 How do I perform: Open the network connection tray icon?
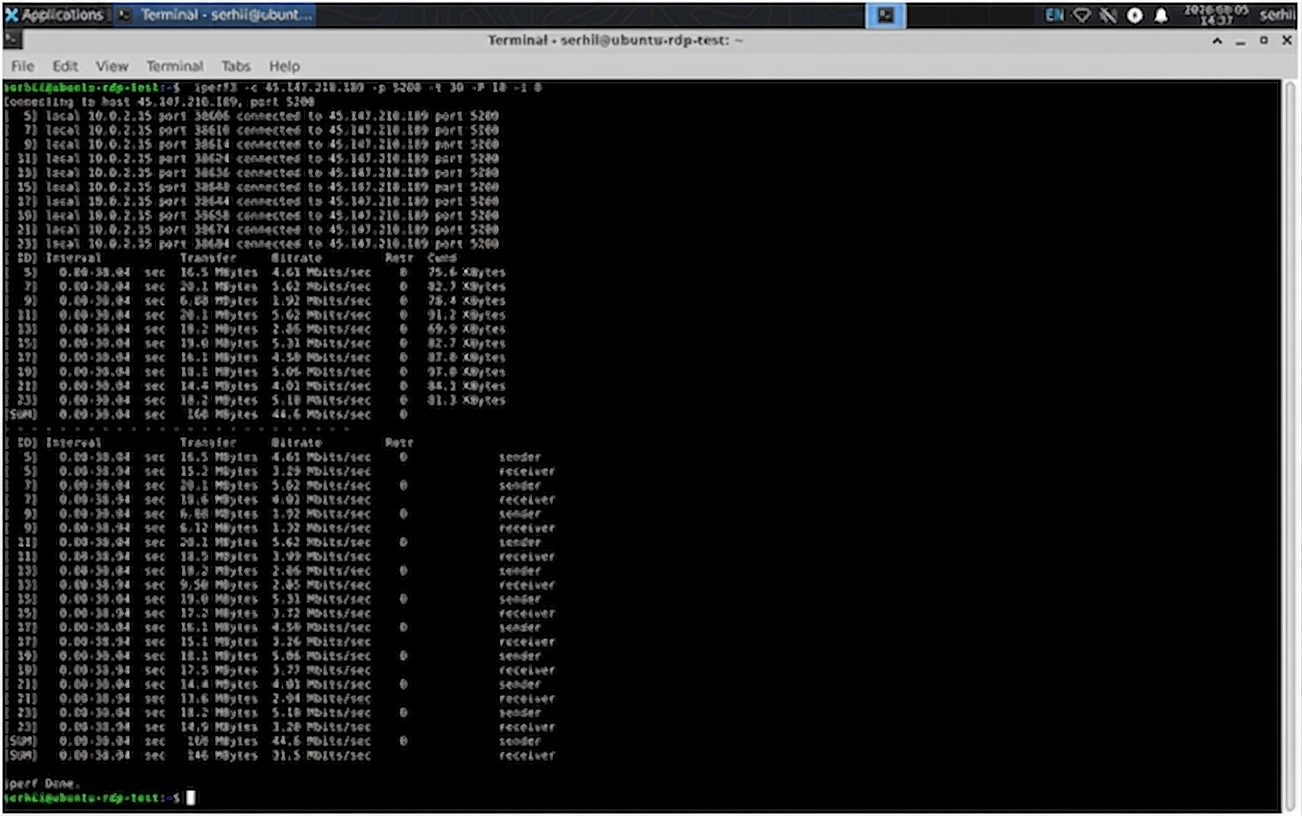click(x=1081, y=15)
